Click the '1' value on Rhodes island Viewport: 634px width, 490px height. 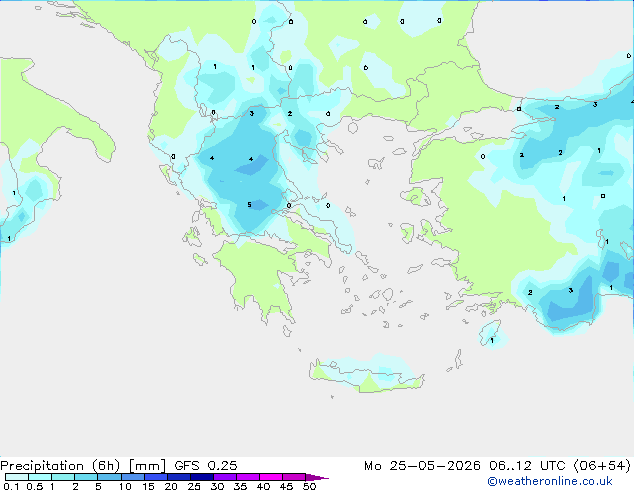492,341
